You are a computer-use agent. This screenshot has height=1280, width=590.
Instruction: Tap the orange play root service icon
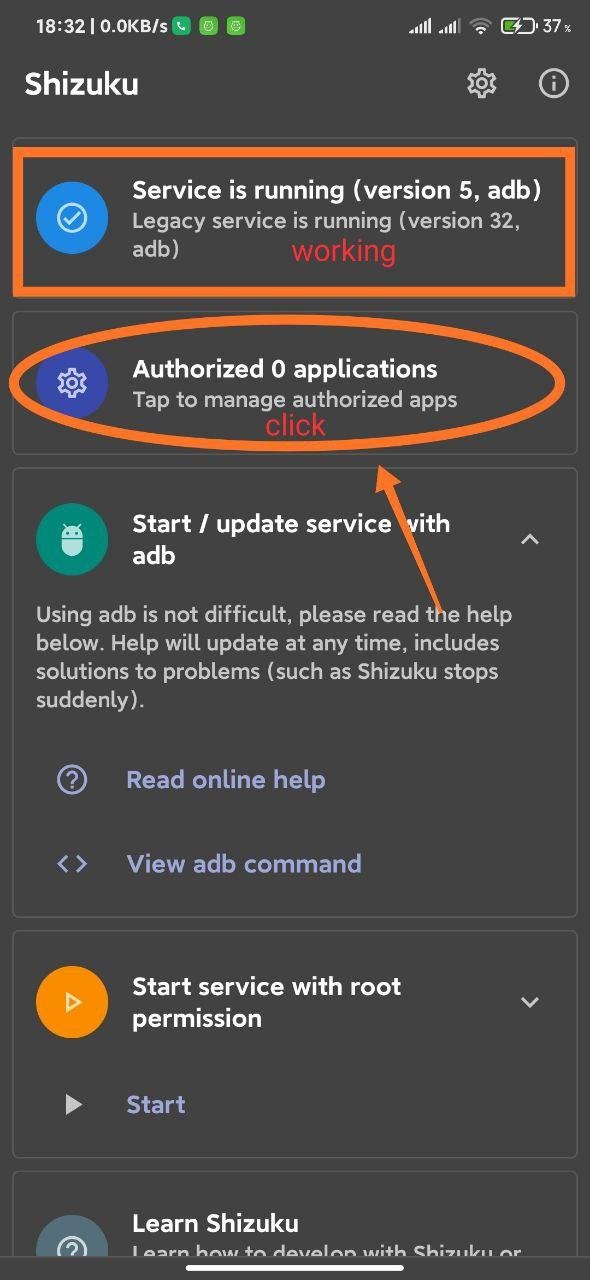[x=72, y=1002]
